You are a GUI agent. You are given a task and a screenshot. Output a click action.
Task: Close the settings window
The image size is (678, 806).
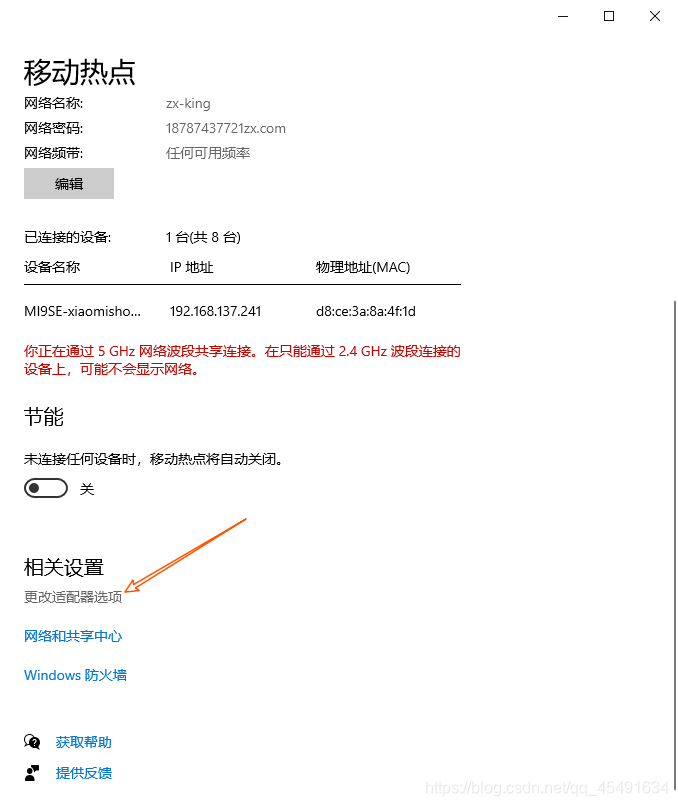655,16
